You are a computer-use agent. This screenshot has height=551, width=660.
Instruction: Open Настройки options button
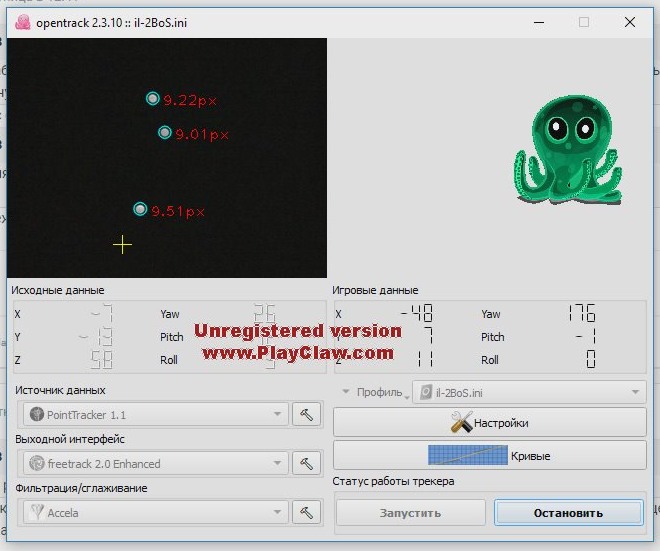(490, 422)
